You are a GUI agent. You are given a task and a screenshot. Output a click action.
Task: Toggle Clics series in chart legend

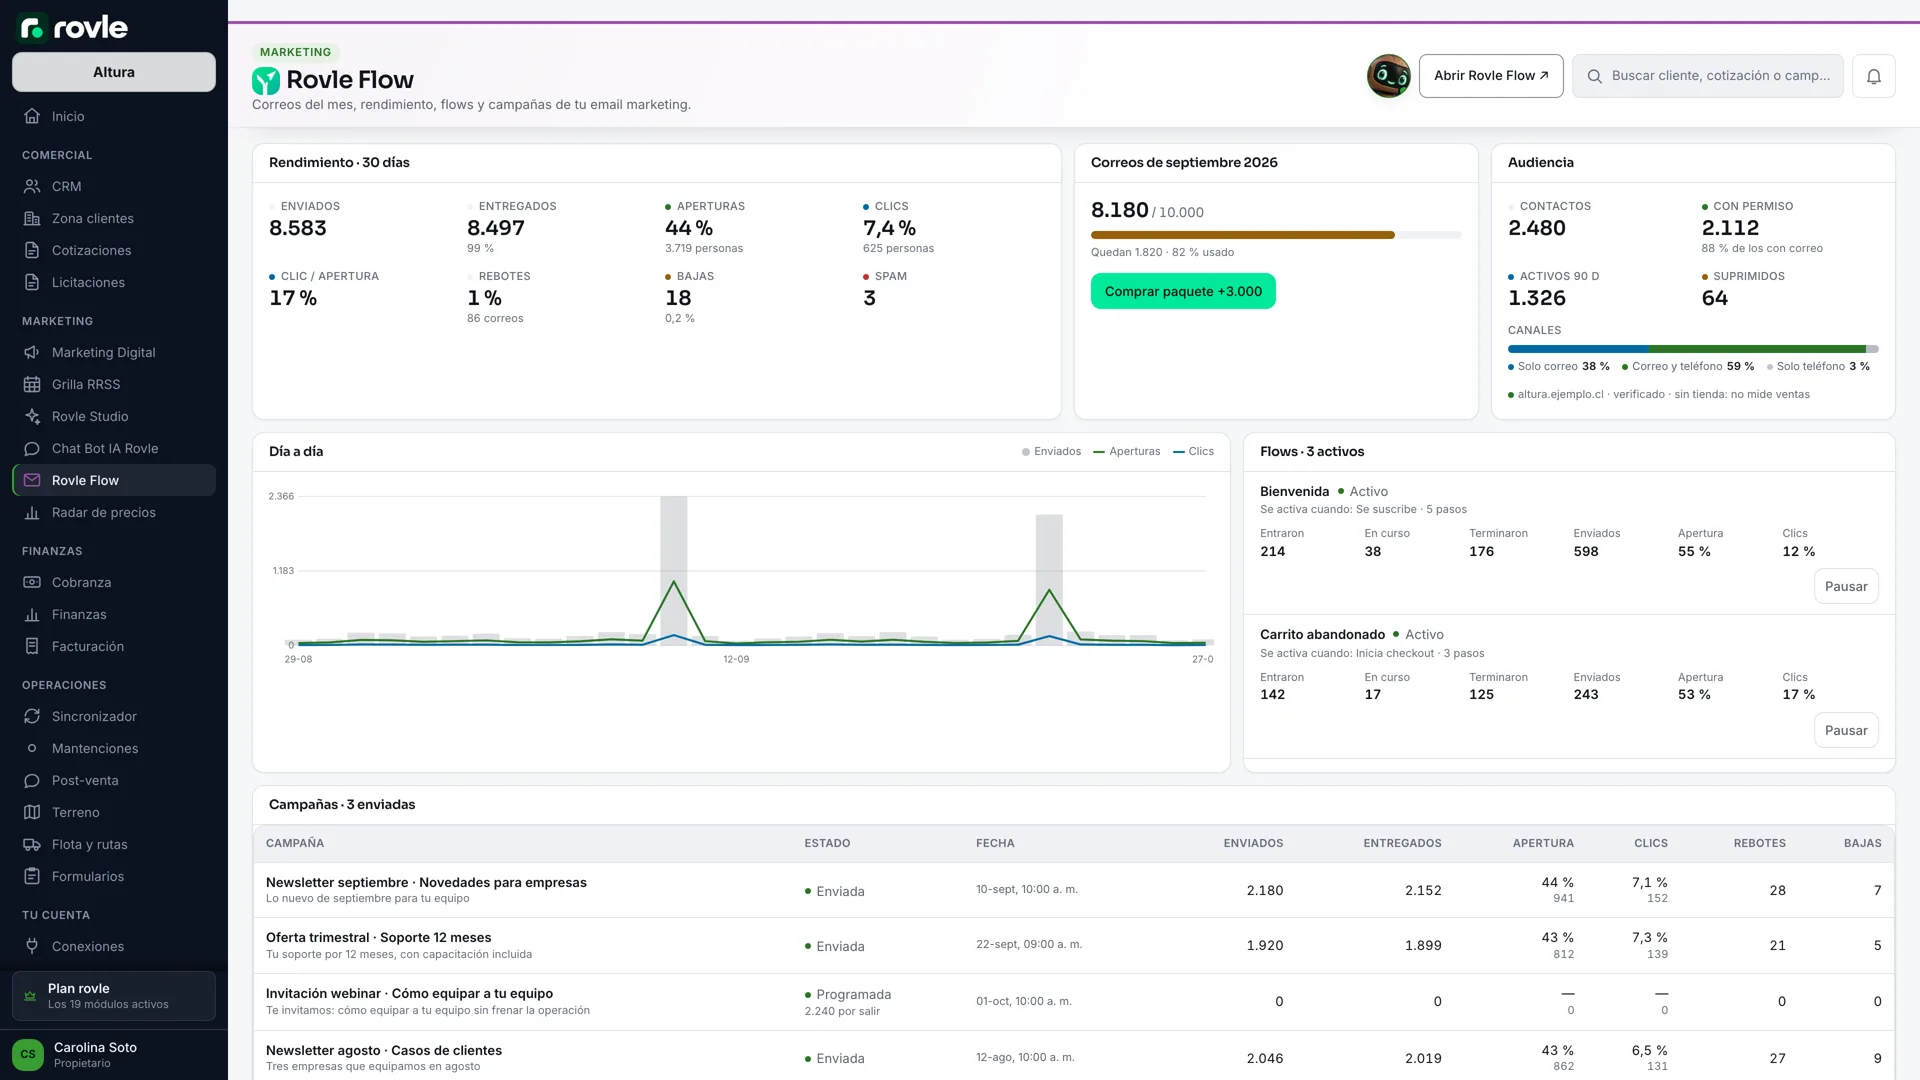point(1194,452)
